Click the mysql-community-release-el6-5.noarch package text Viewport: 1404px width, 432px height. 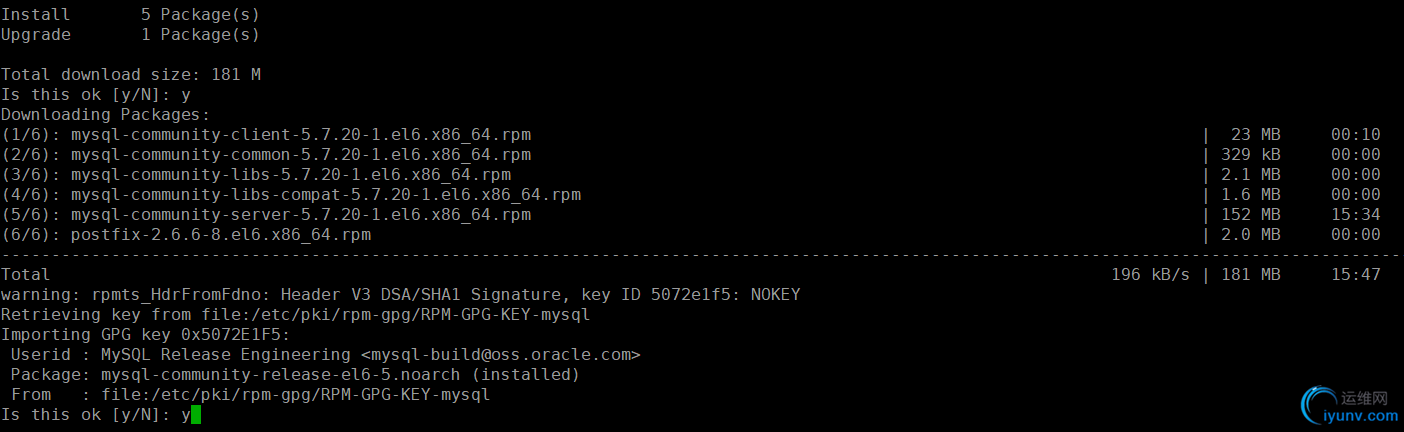point(281,375)
